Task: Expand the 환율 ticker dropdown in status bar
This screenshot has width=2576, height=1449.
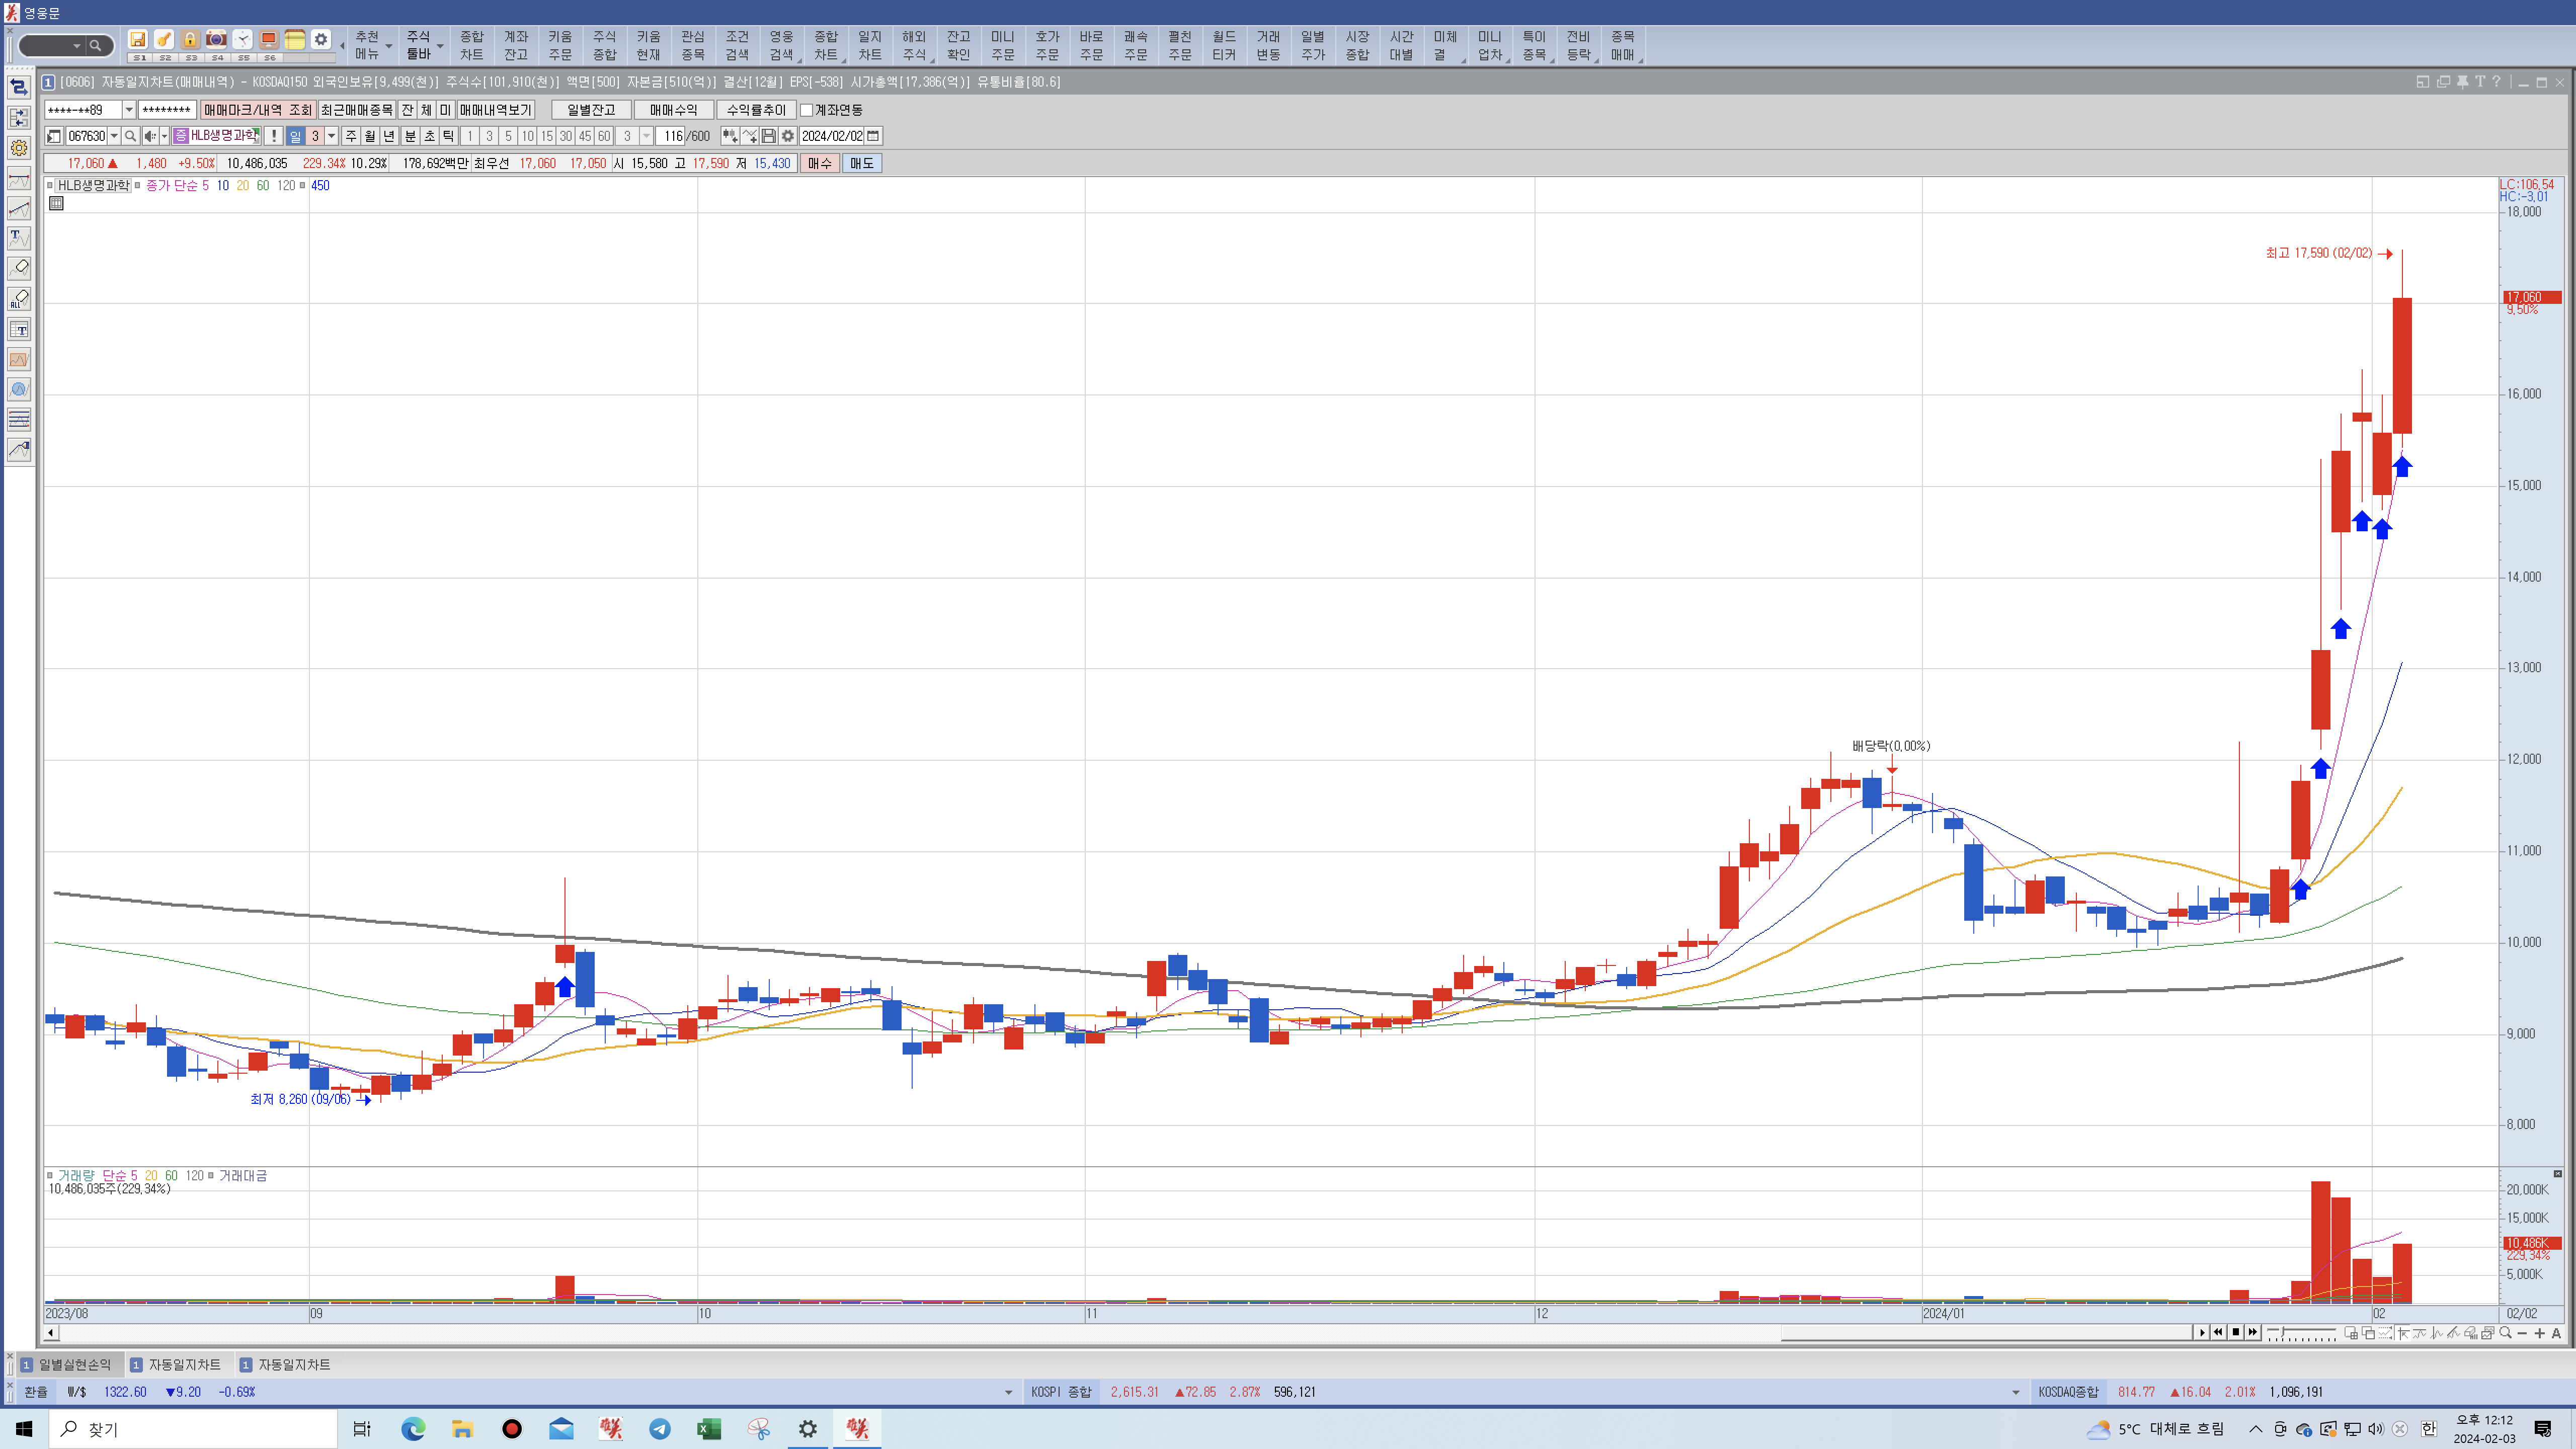Action: coord(1008,1392)
